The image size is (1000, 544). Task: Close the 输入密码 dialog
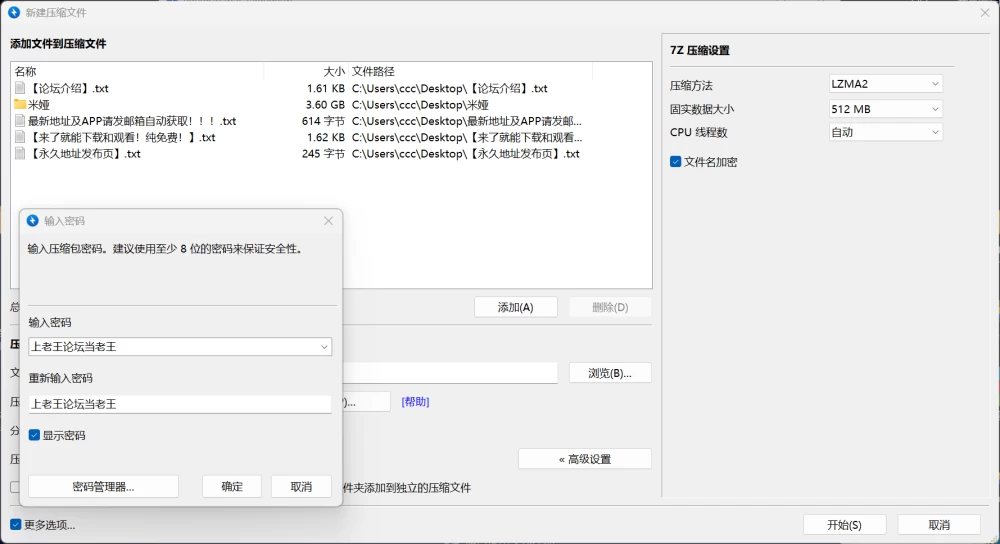pos(328,221)
